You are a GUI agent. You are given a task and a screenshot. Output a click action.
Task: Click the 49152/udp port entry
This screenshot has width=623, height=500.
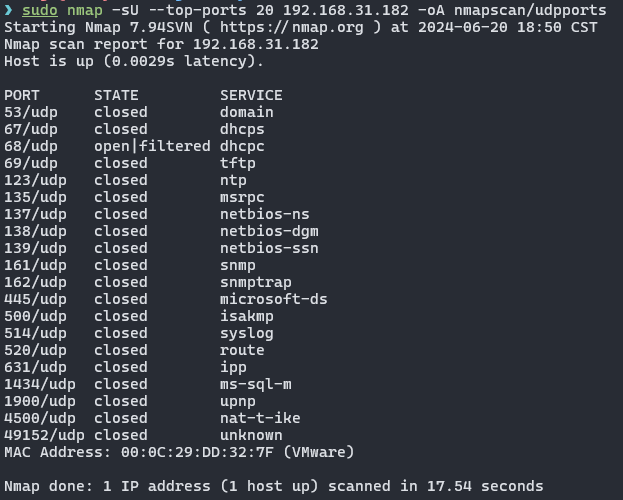[44, 436]
